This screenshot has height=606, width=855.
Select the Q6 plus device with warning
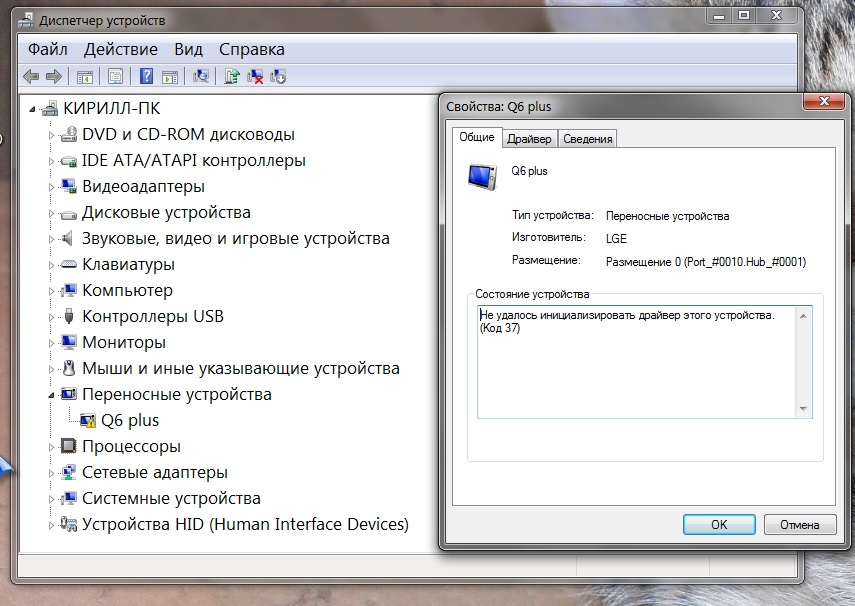click(129, 420)
